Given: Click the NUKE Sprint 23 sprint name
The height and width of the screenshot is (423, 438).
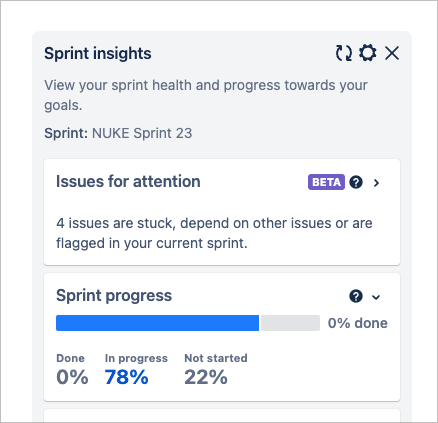Looking at the screenshot, I should click(142, 133).
